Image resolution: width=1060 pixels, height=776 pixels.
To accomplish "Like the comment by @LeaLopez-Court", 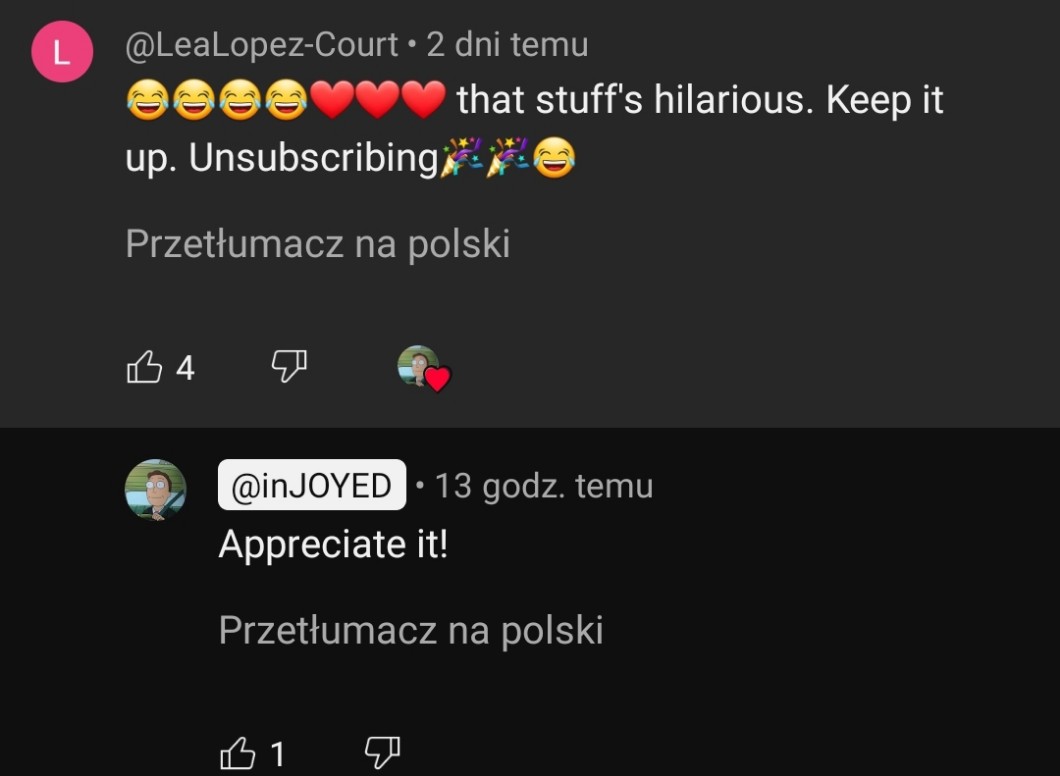I will click(x=144, y=368).
